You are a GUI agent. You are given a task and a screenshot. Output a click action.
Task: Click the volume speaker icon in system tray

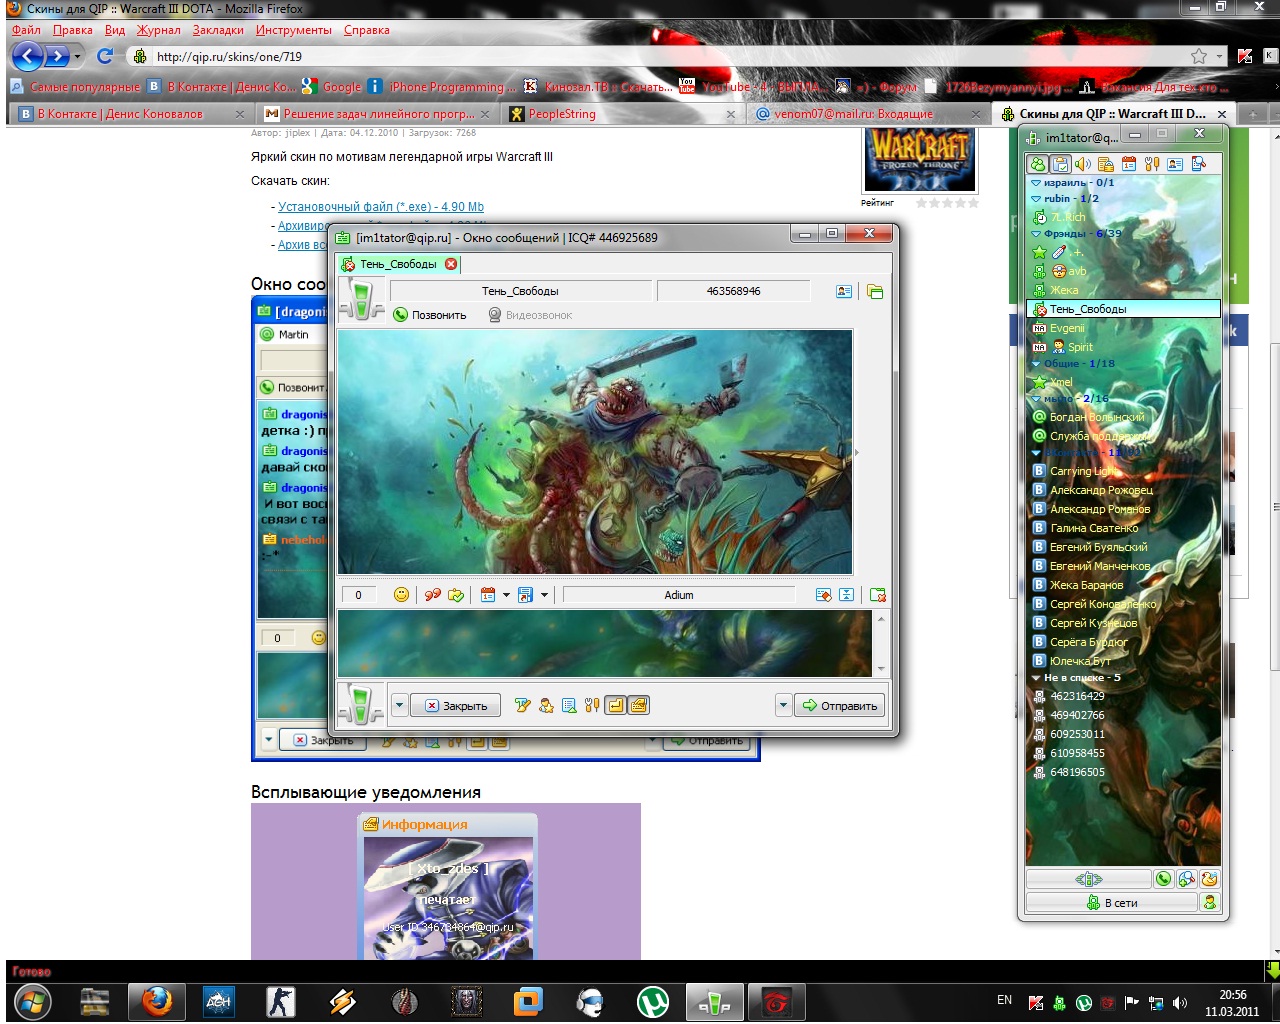[x=1180, y=1002]
